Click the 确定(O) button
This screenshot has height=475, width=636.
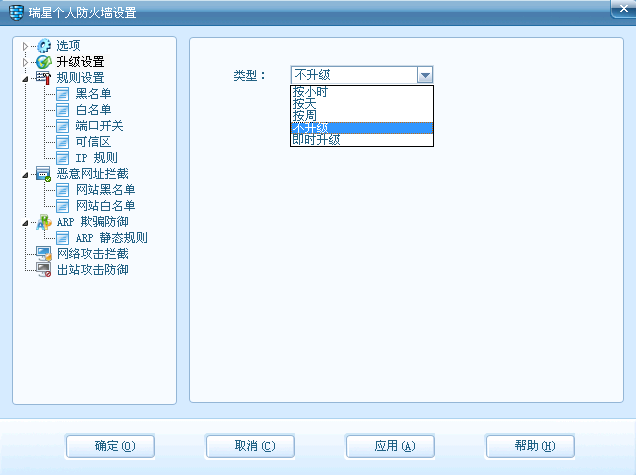(x=110, y=446)
